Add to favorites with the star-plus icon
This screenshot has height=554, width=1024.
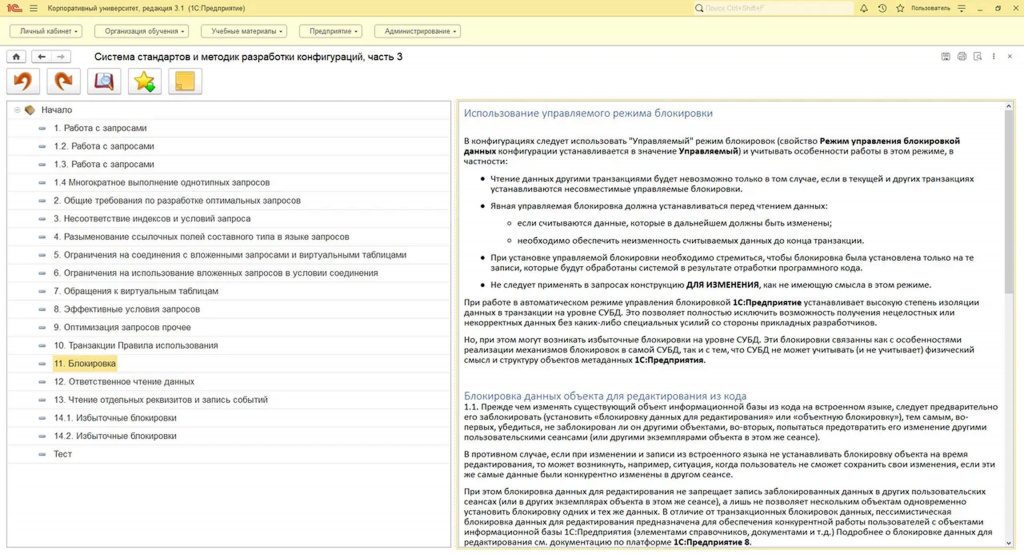[144, 81]
